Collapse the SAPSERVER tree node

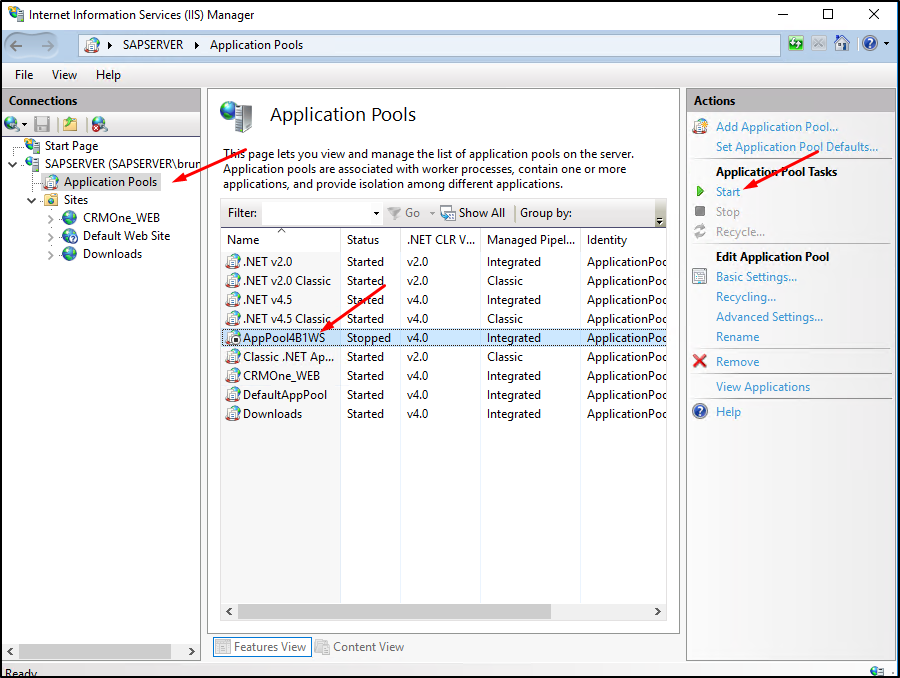pos(12,164)
